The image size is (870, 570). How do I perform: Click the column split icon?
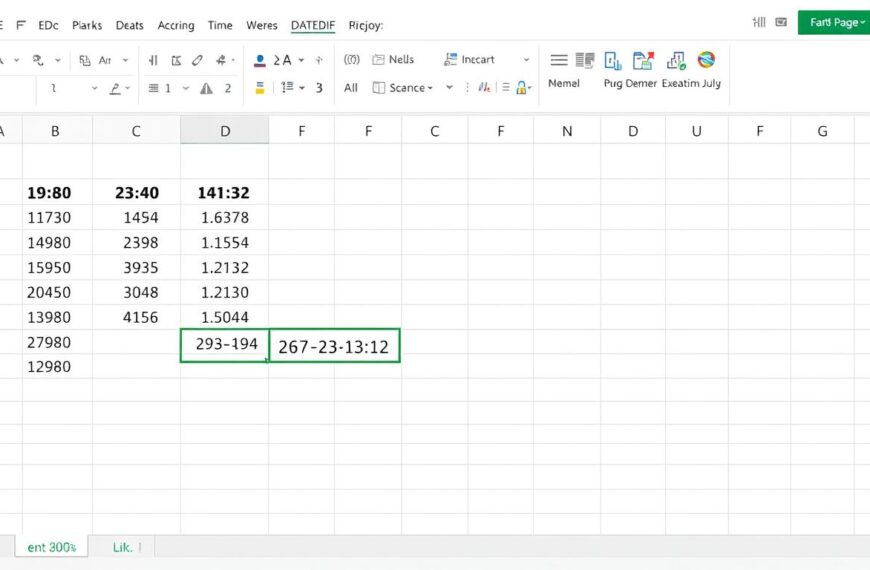coord(153,60)
